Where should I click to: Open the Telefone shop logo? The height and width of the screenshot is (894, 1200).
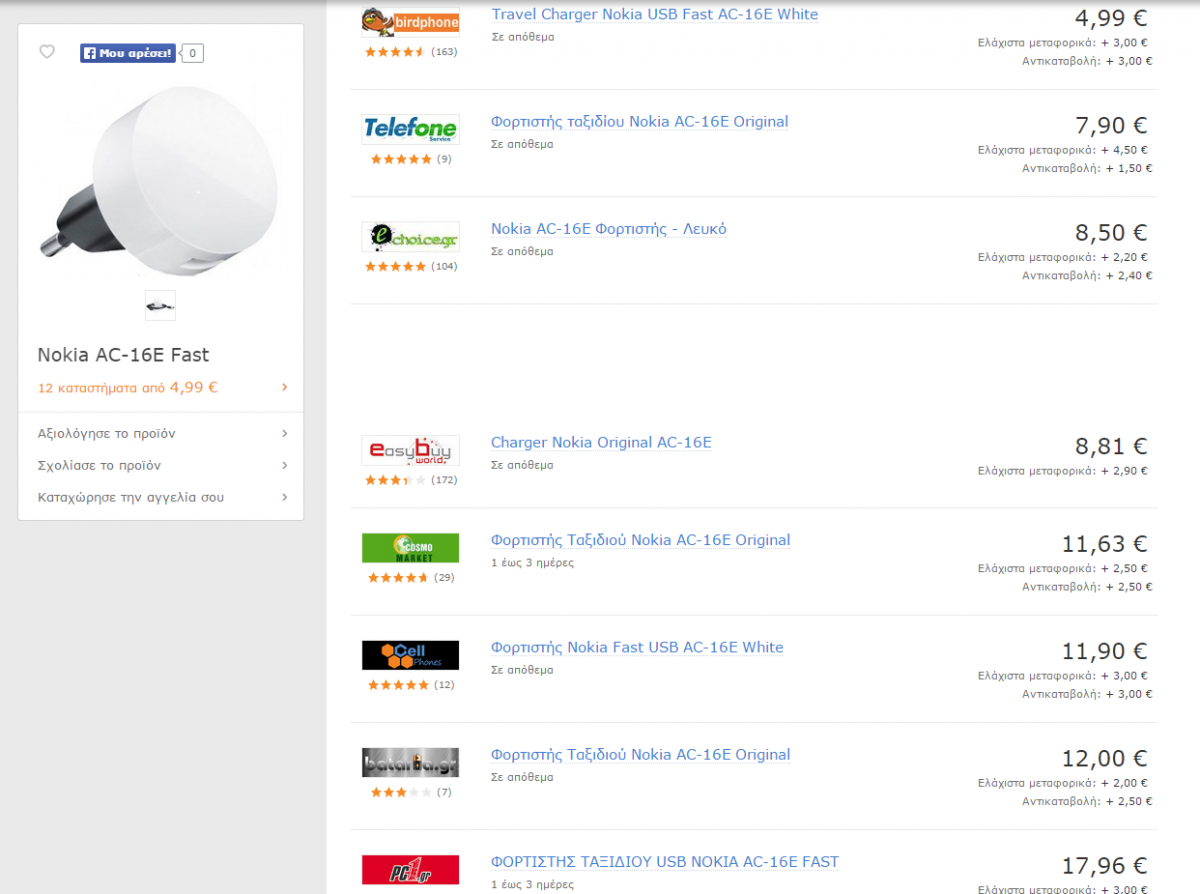[x=410, y=129]
